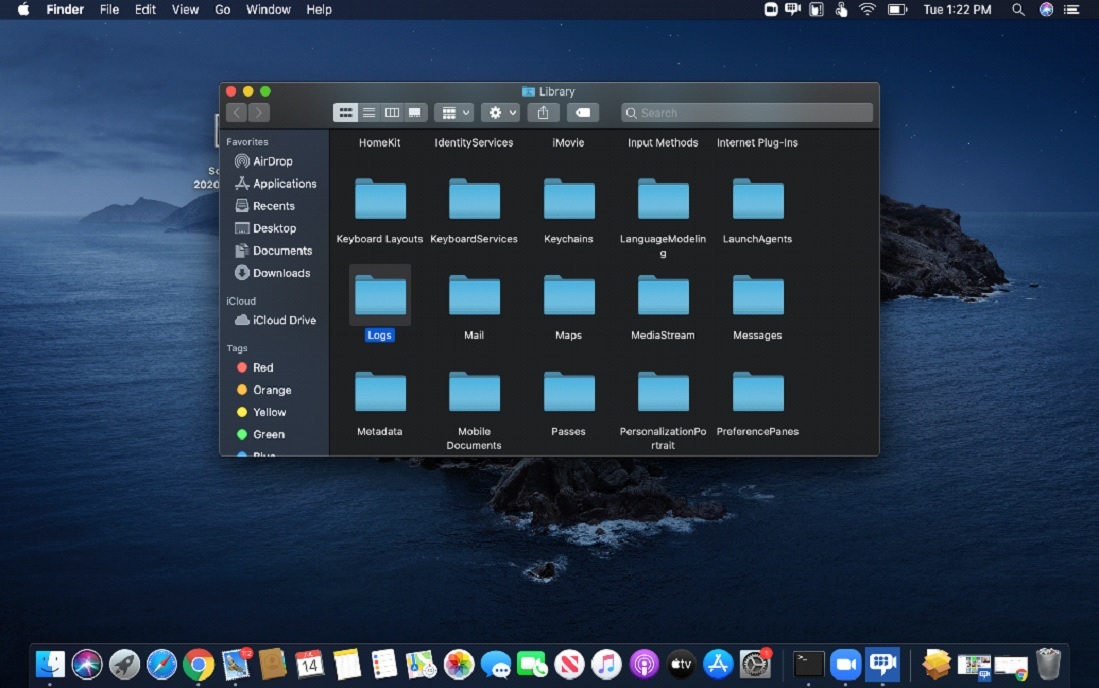Select the MediaStream folder
The height and width of the screenshot is (688, 1099).
tap(663, 296)
